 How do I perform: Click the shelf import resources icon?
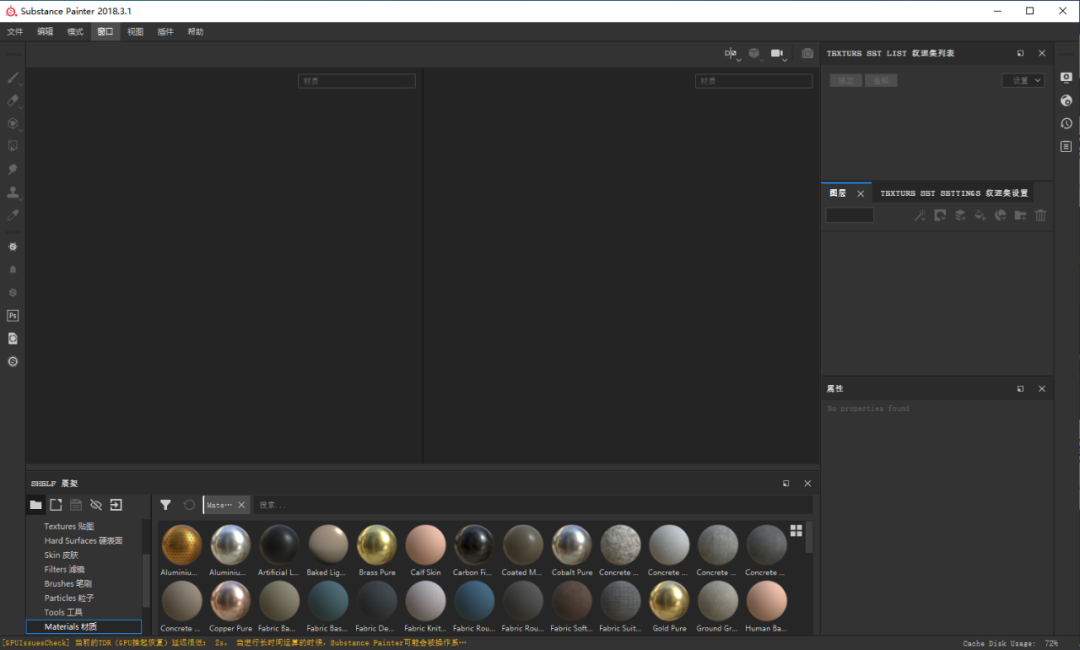pos(116,505)
